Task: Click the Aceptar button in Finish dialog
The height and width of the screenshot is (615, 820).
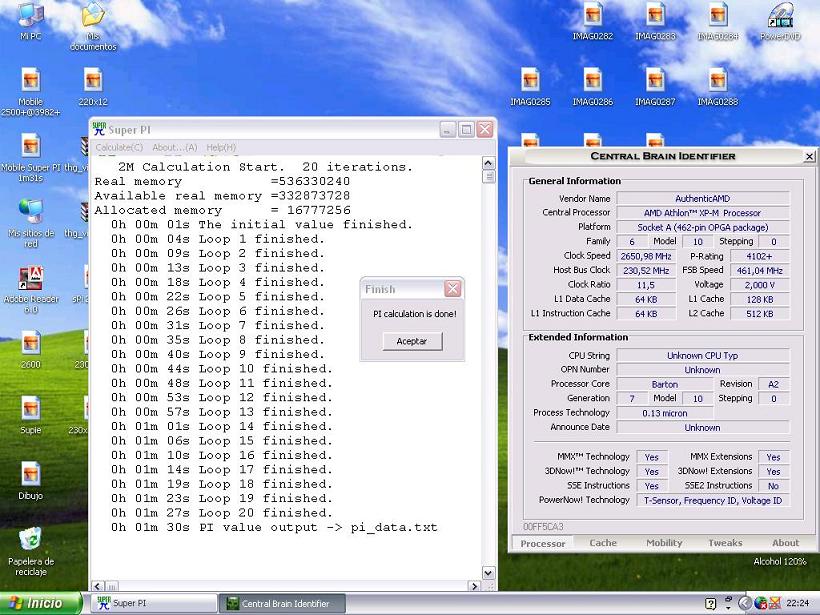Action: point(412,341)
